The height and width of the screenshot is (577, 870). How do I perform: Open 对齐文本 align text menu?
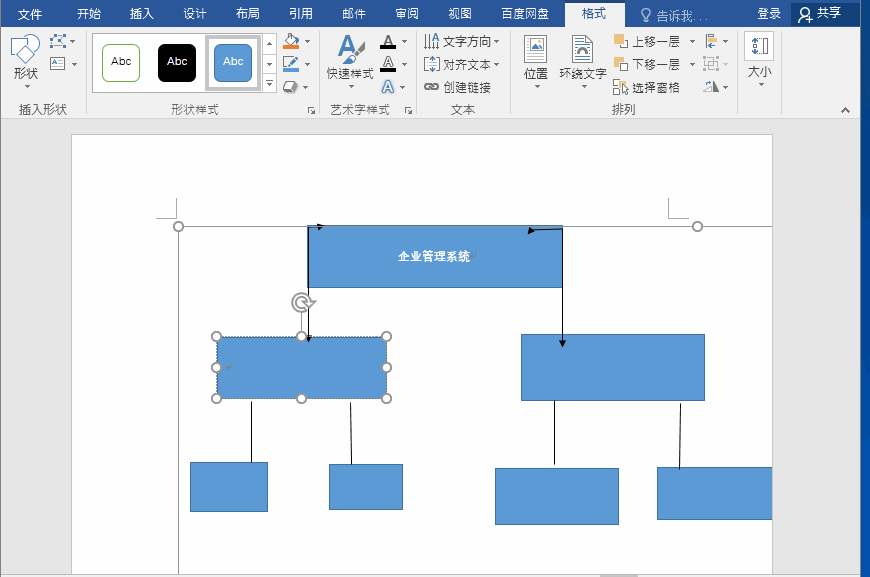[x=462, y=64]
